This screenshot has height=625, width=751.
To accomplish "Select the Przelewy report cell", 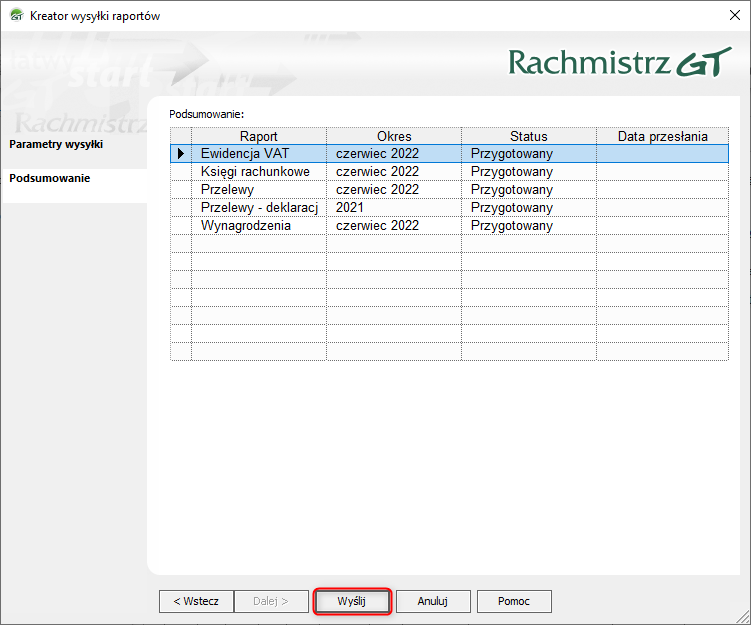I will pos(259,190).
